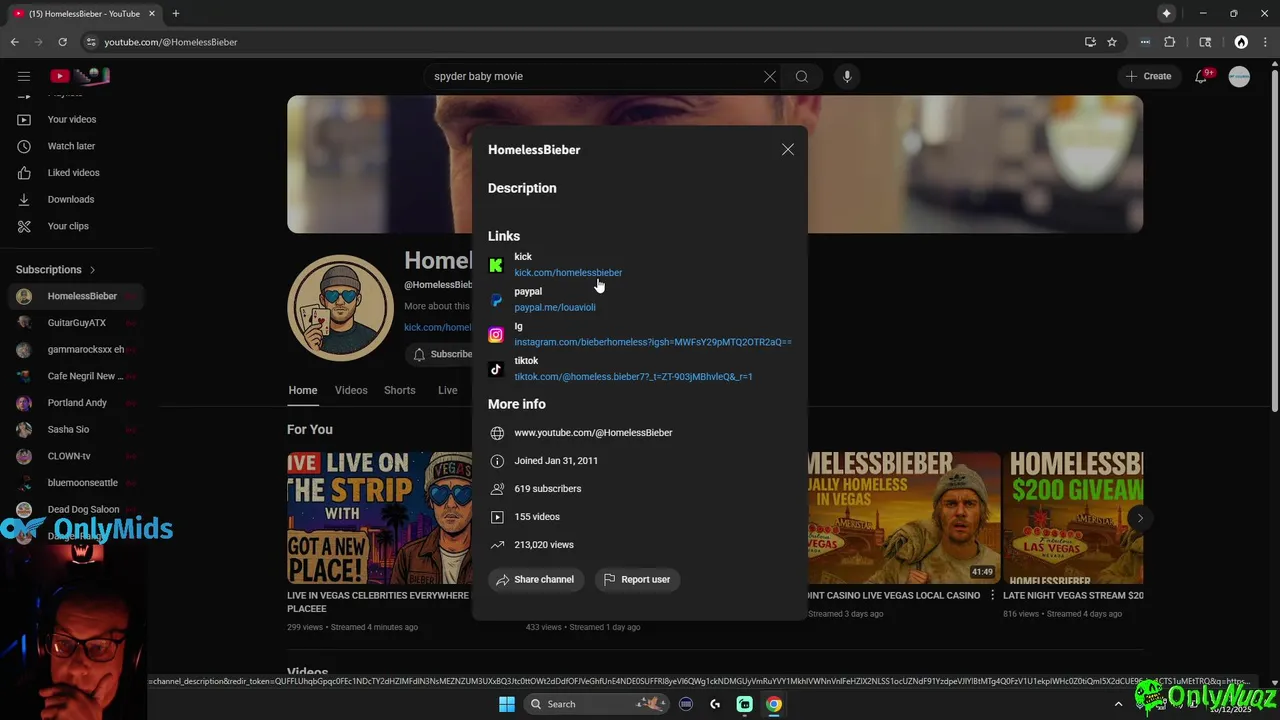Screen dimensions: 1280x720
Task: Click the Create button
Action: point(1148,76)
